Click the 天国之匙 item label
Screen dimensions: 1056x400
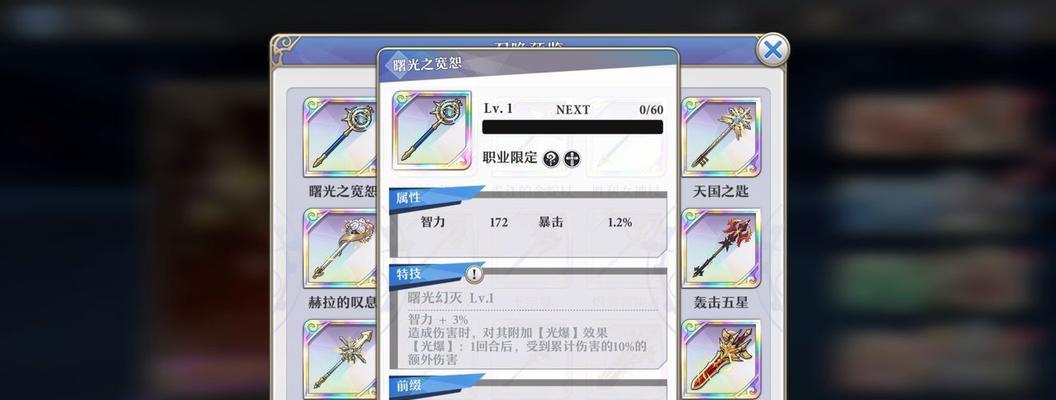tap(721, 192)
